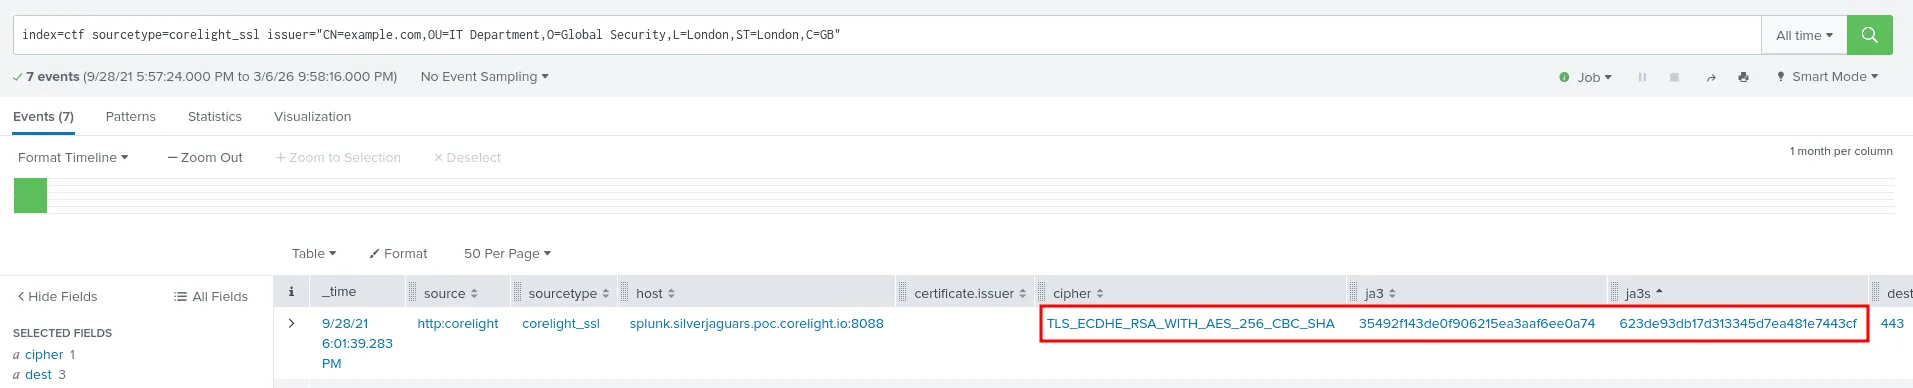This screenshot has height=388, width=1913.
Task: Click the corelight_ssl sourcetype value
Action: coord(561,324)
